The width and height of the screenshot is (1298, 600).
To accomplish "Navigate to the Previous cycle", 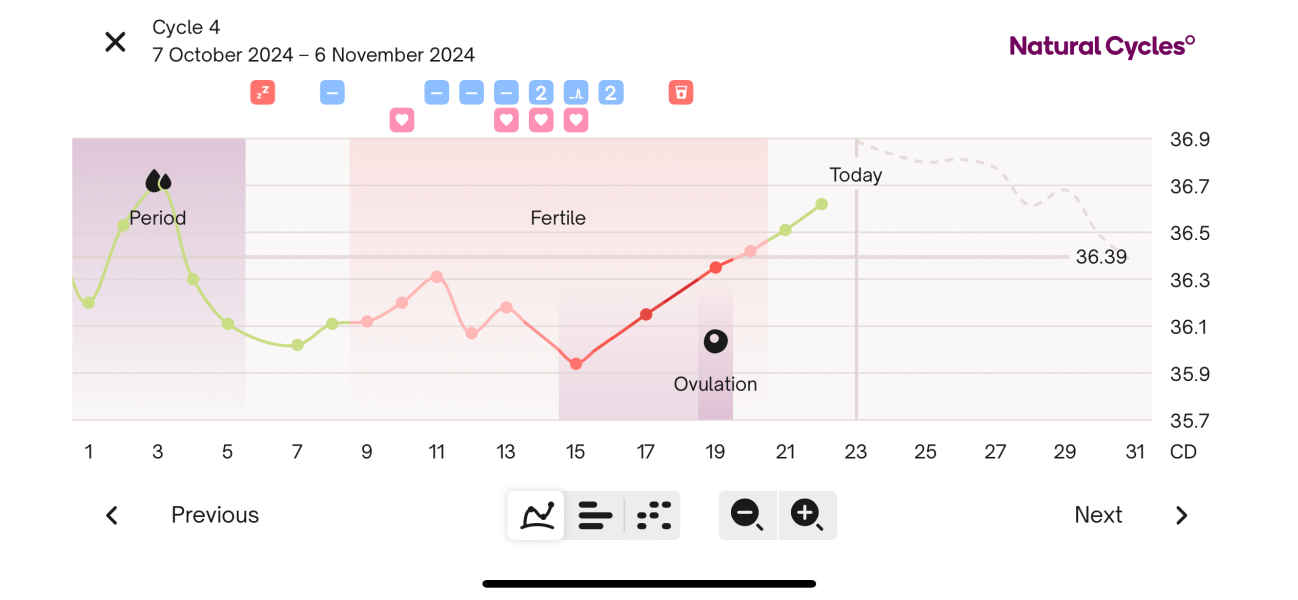I will click(214, 515).
